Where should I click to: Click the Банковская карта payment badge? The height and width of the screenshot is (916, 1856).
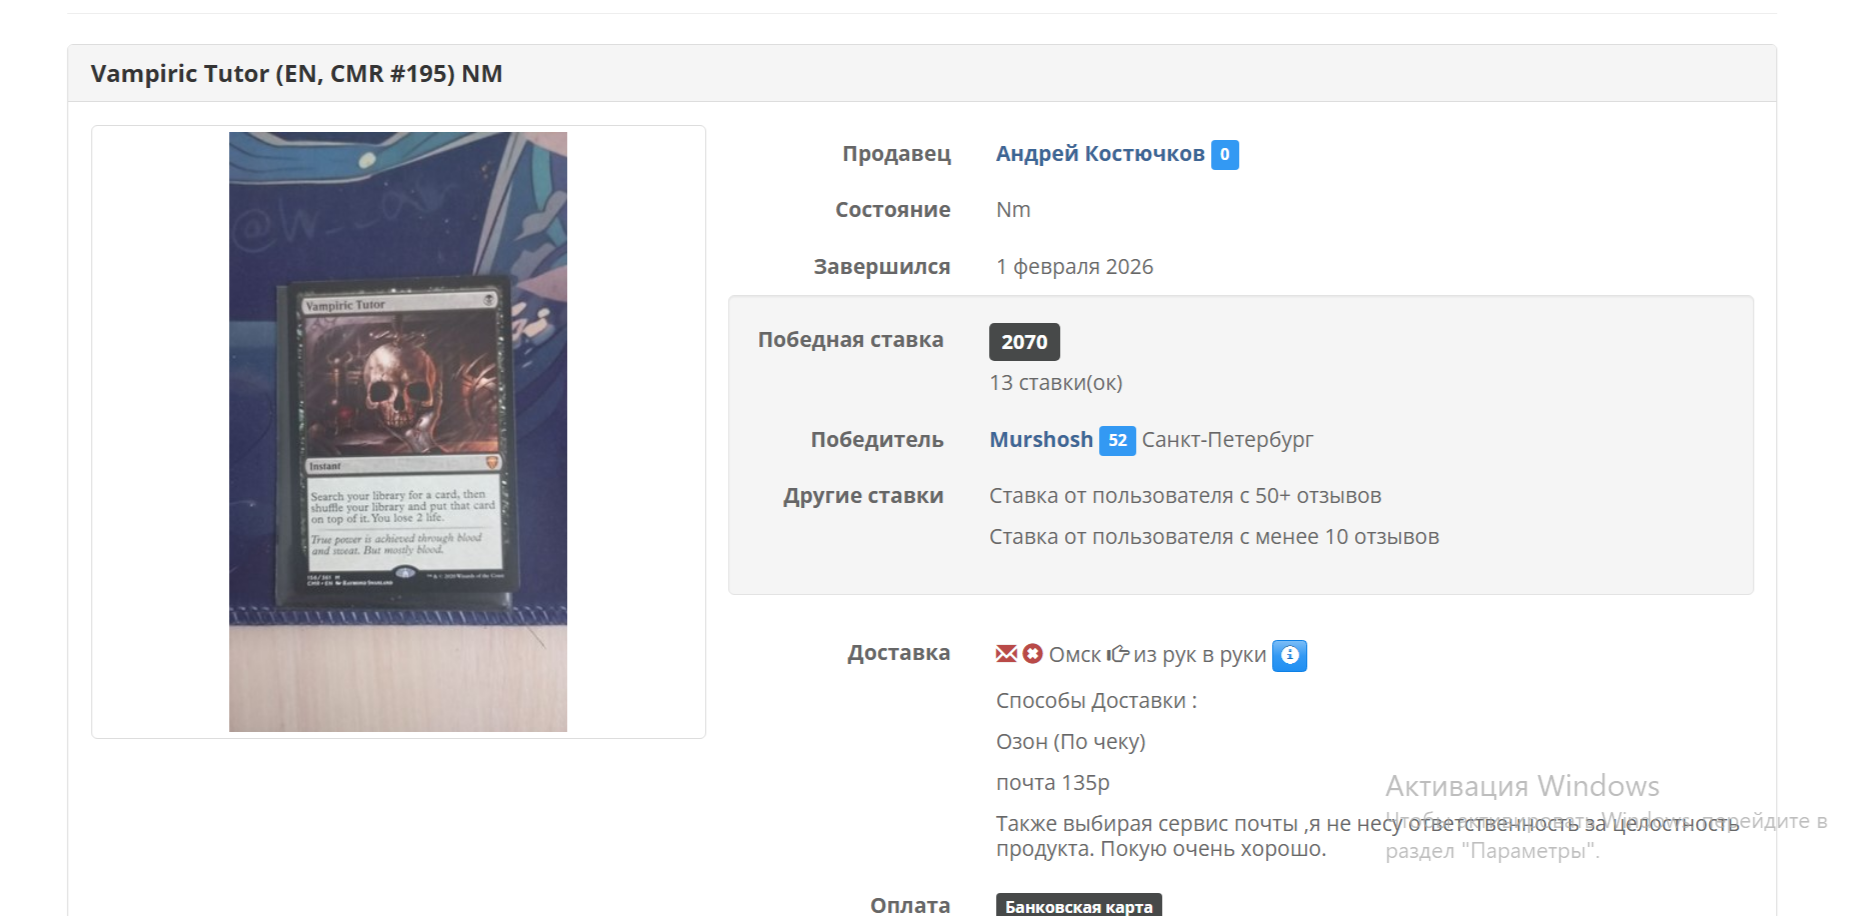1078,905
